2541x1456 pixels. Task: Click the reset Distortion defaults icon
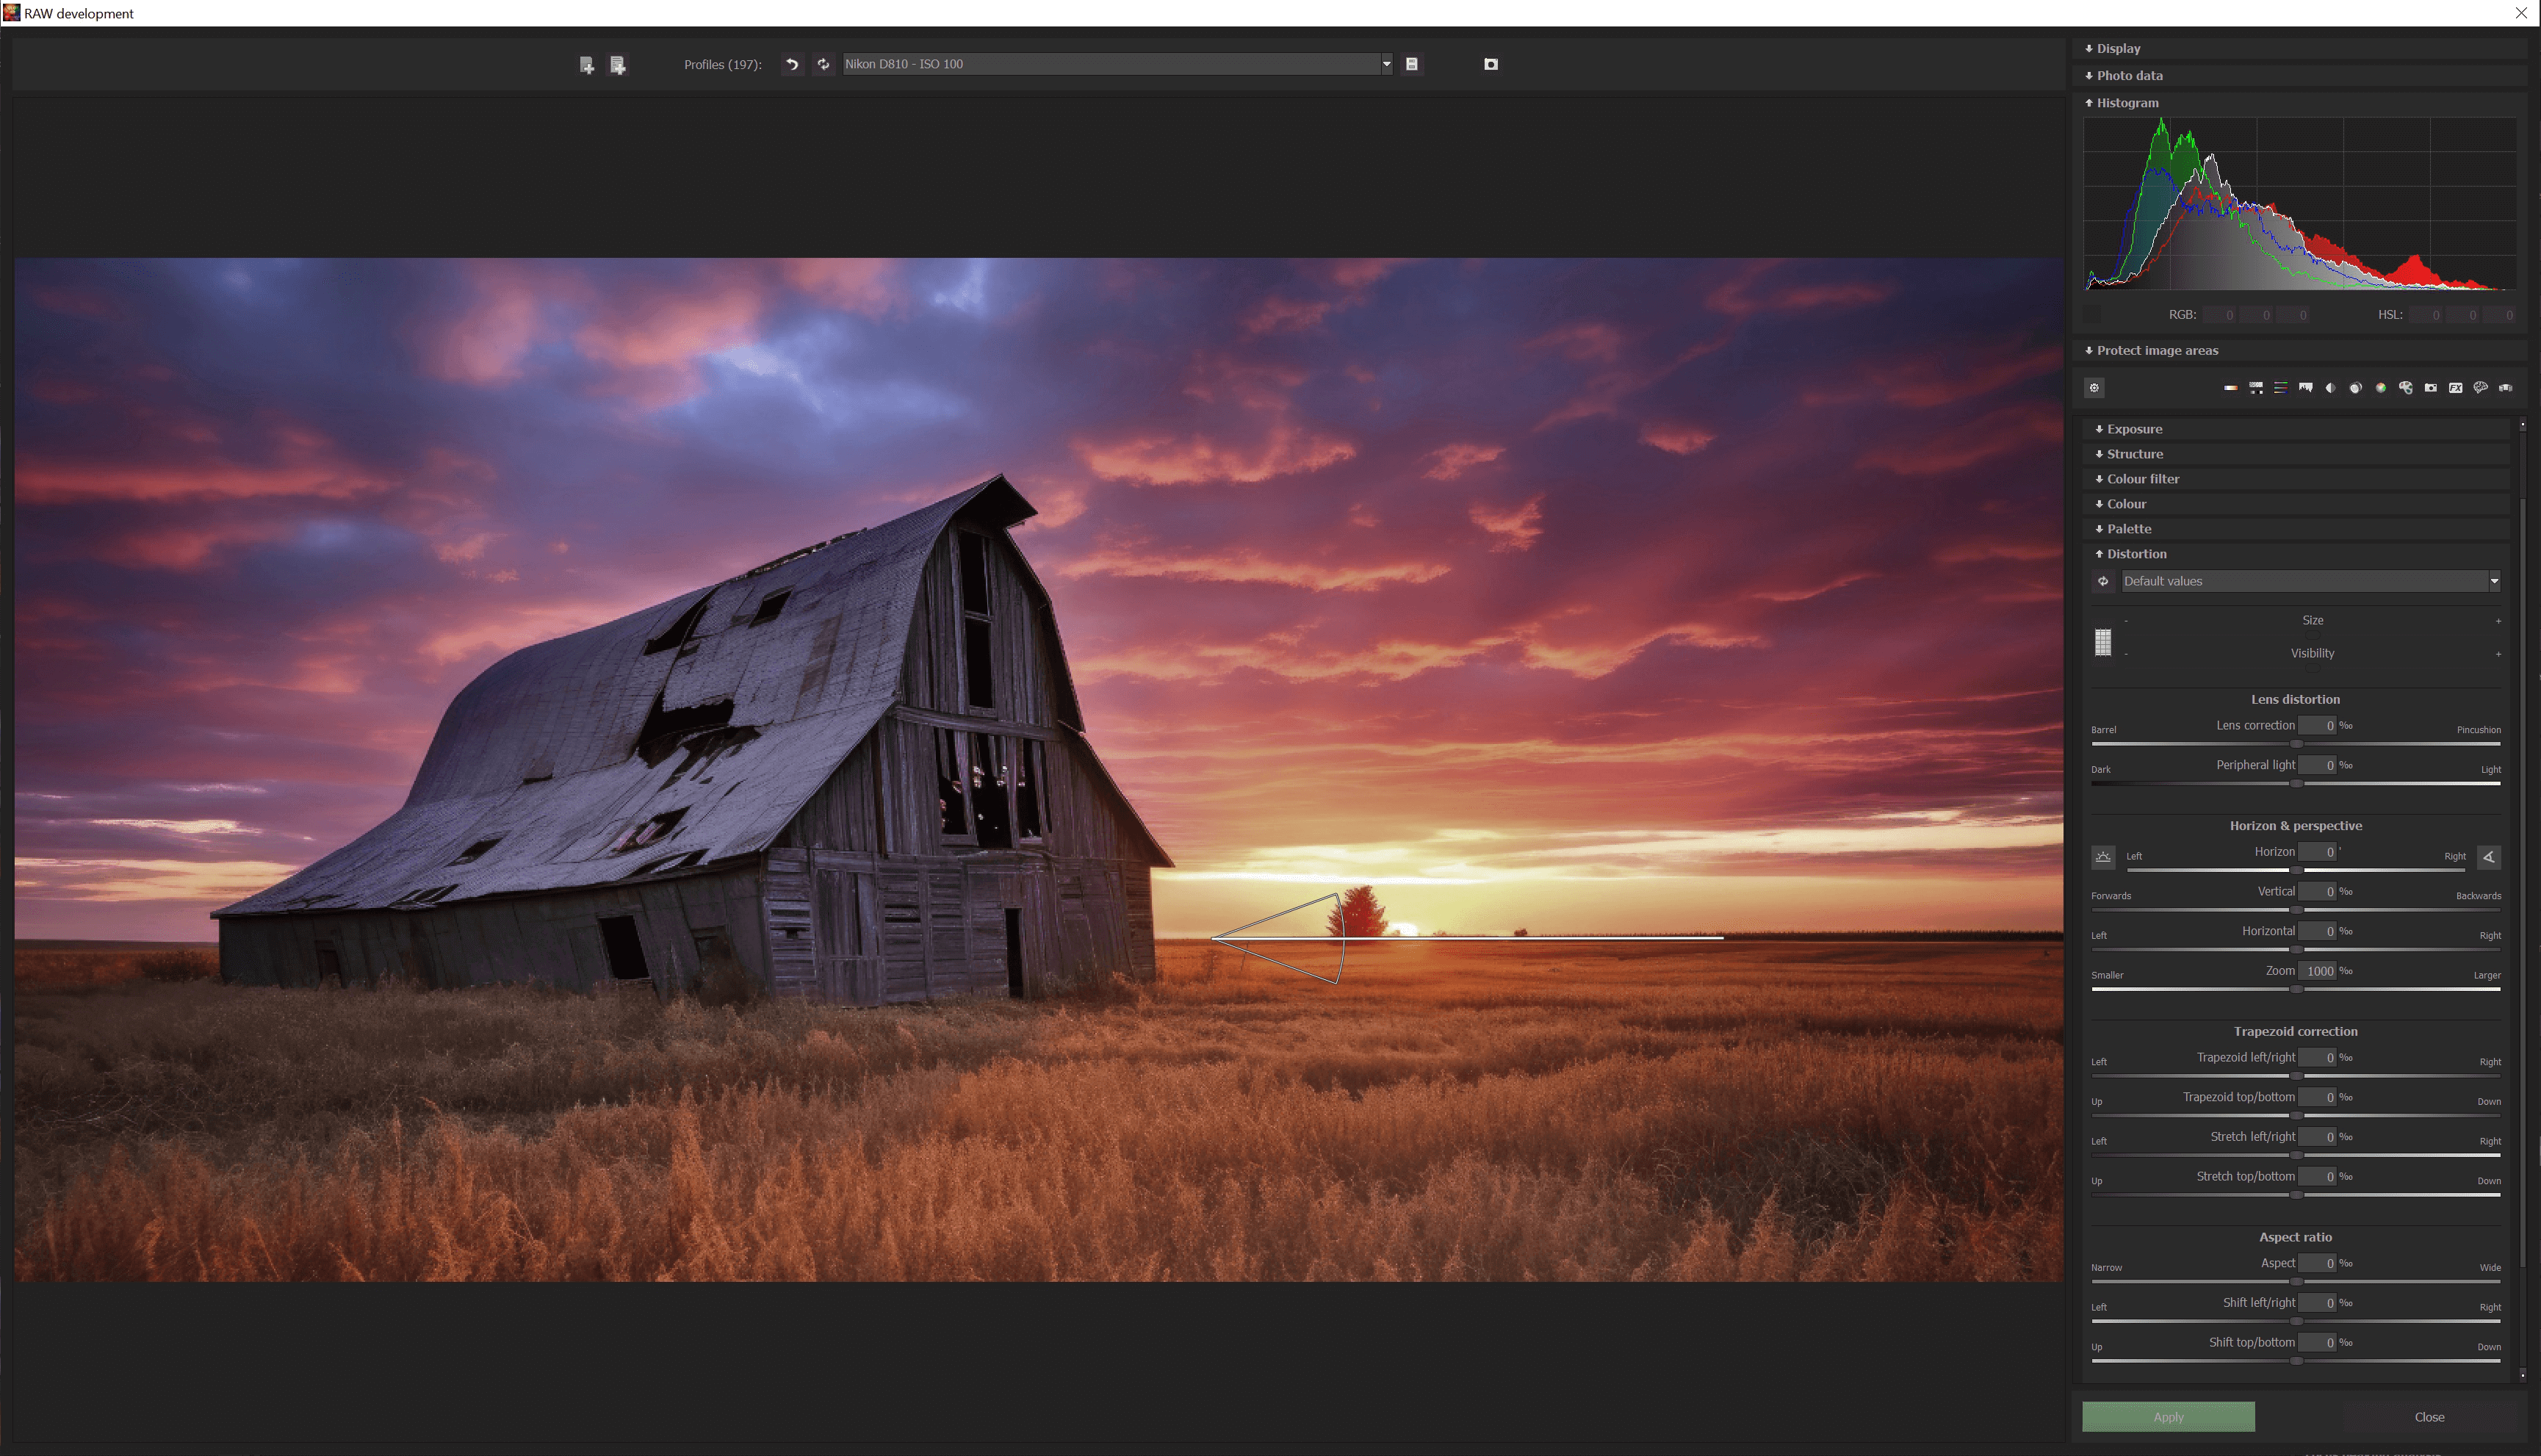tap(2103, 581)
